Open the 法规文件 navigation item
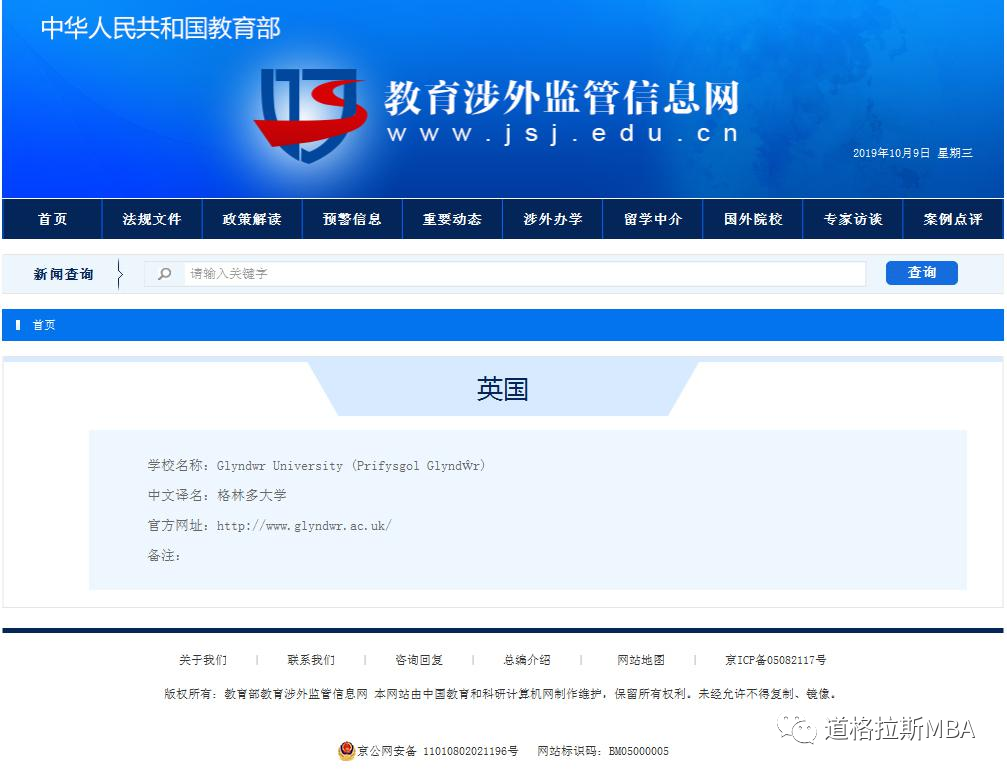This screenshot has height=773, width=1007. pyautogui.click(x=152, y=219)
